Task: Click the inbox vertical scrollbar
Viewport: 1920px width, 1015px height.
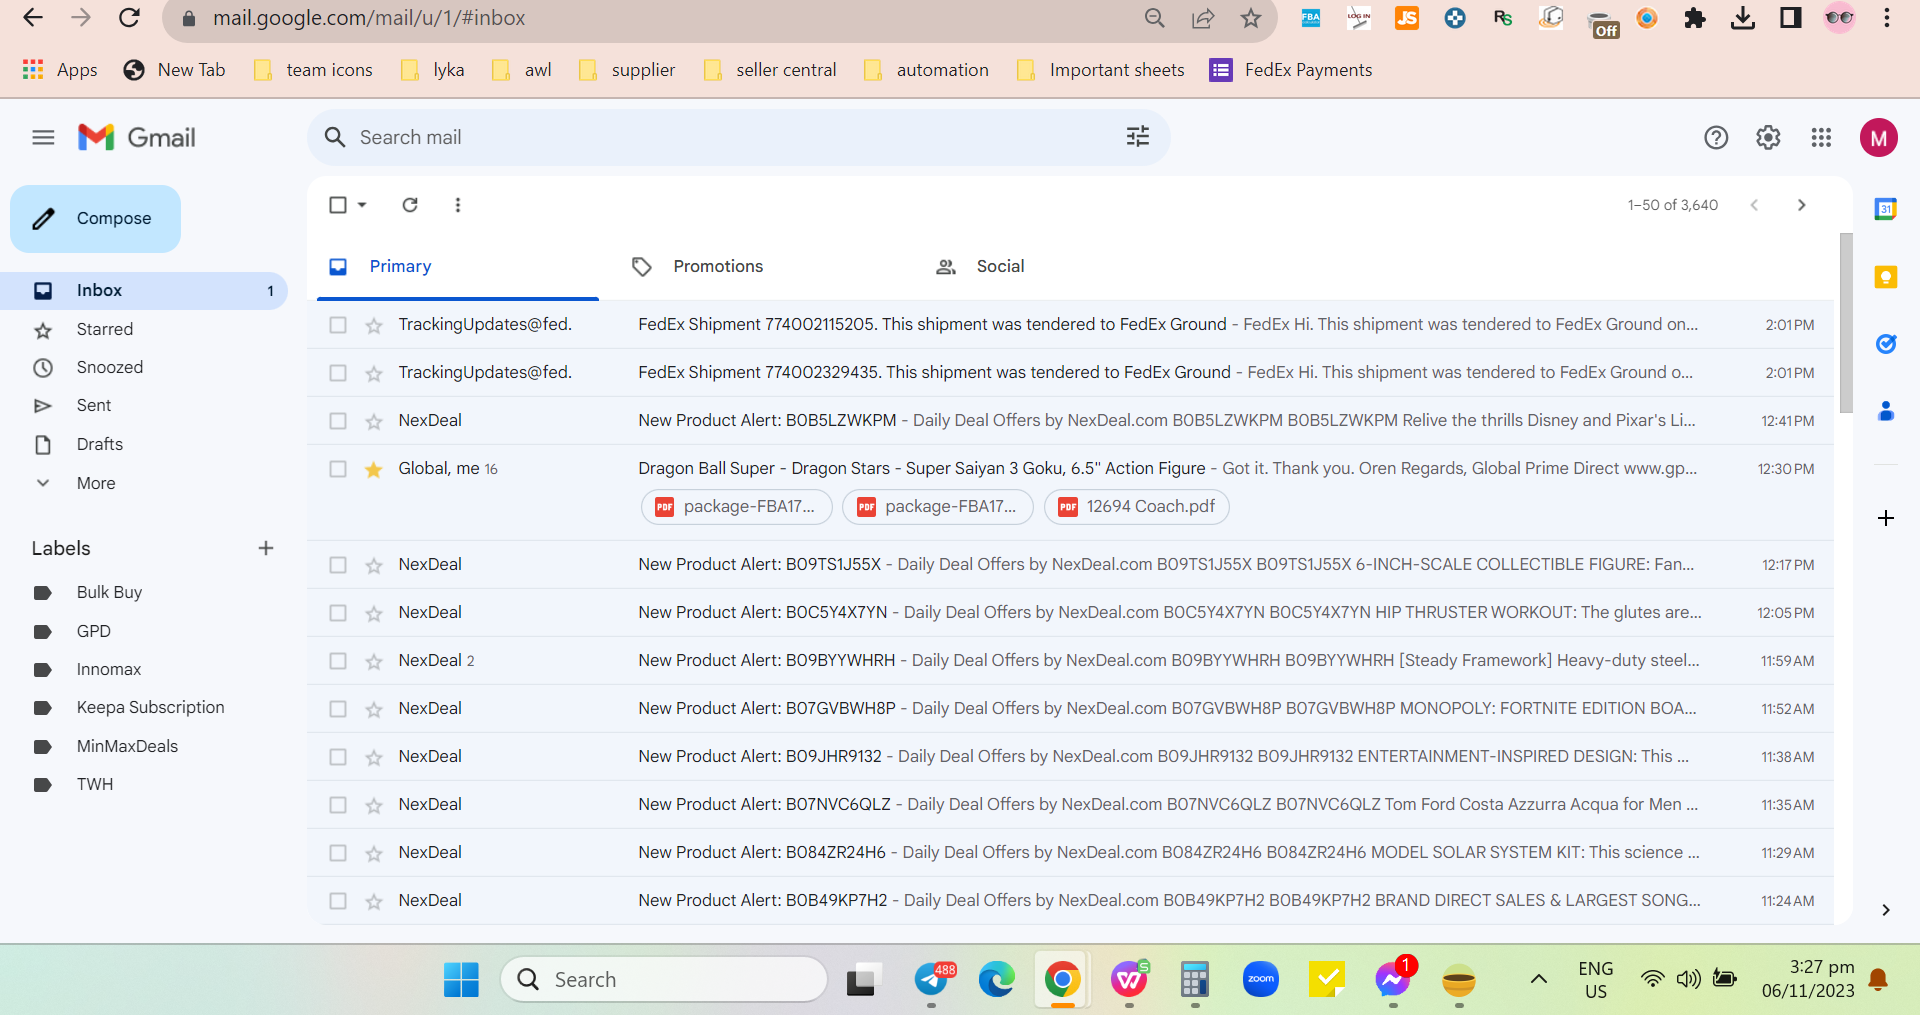Action: pyautogui.click(x=1846, y=322)
